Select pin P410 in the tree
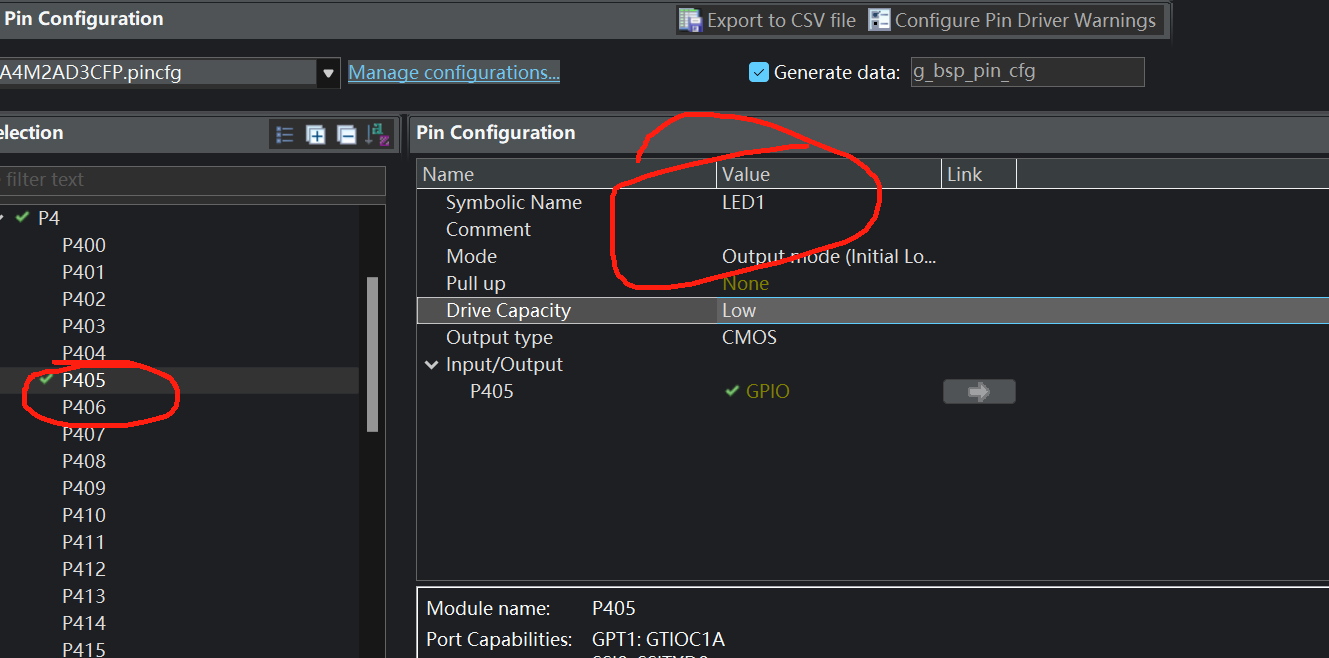This screenshot has width=1329, height=658. point(84,515)
